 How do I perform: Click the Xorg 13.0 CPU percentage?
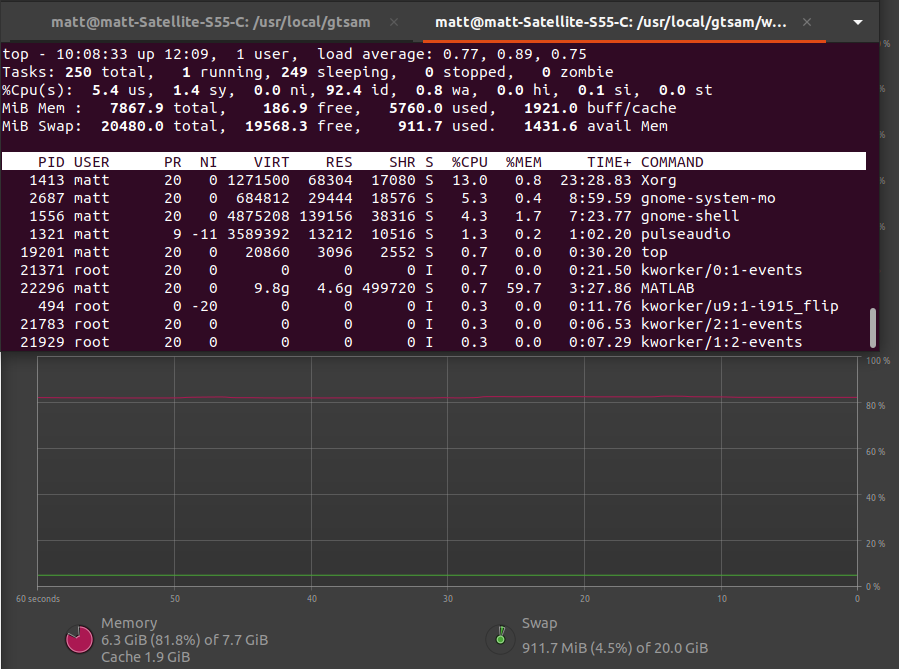(x=470, y=180)
